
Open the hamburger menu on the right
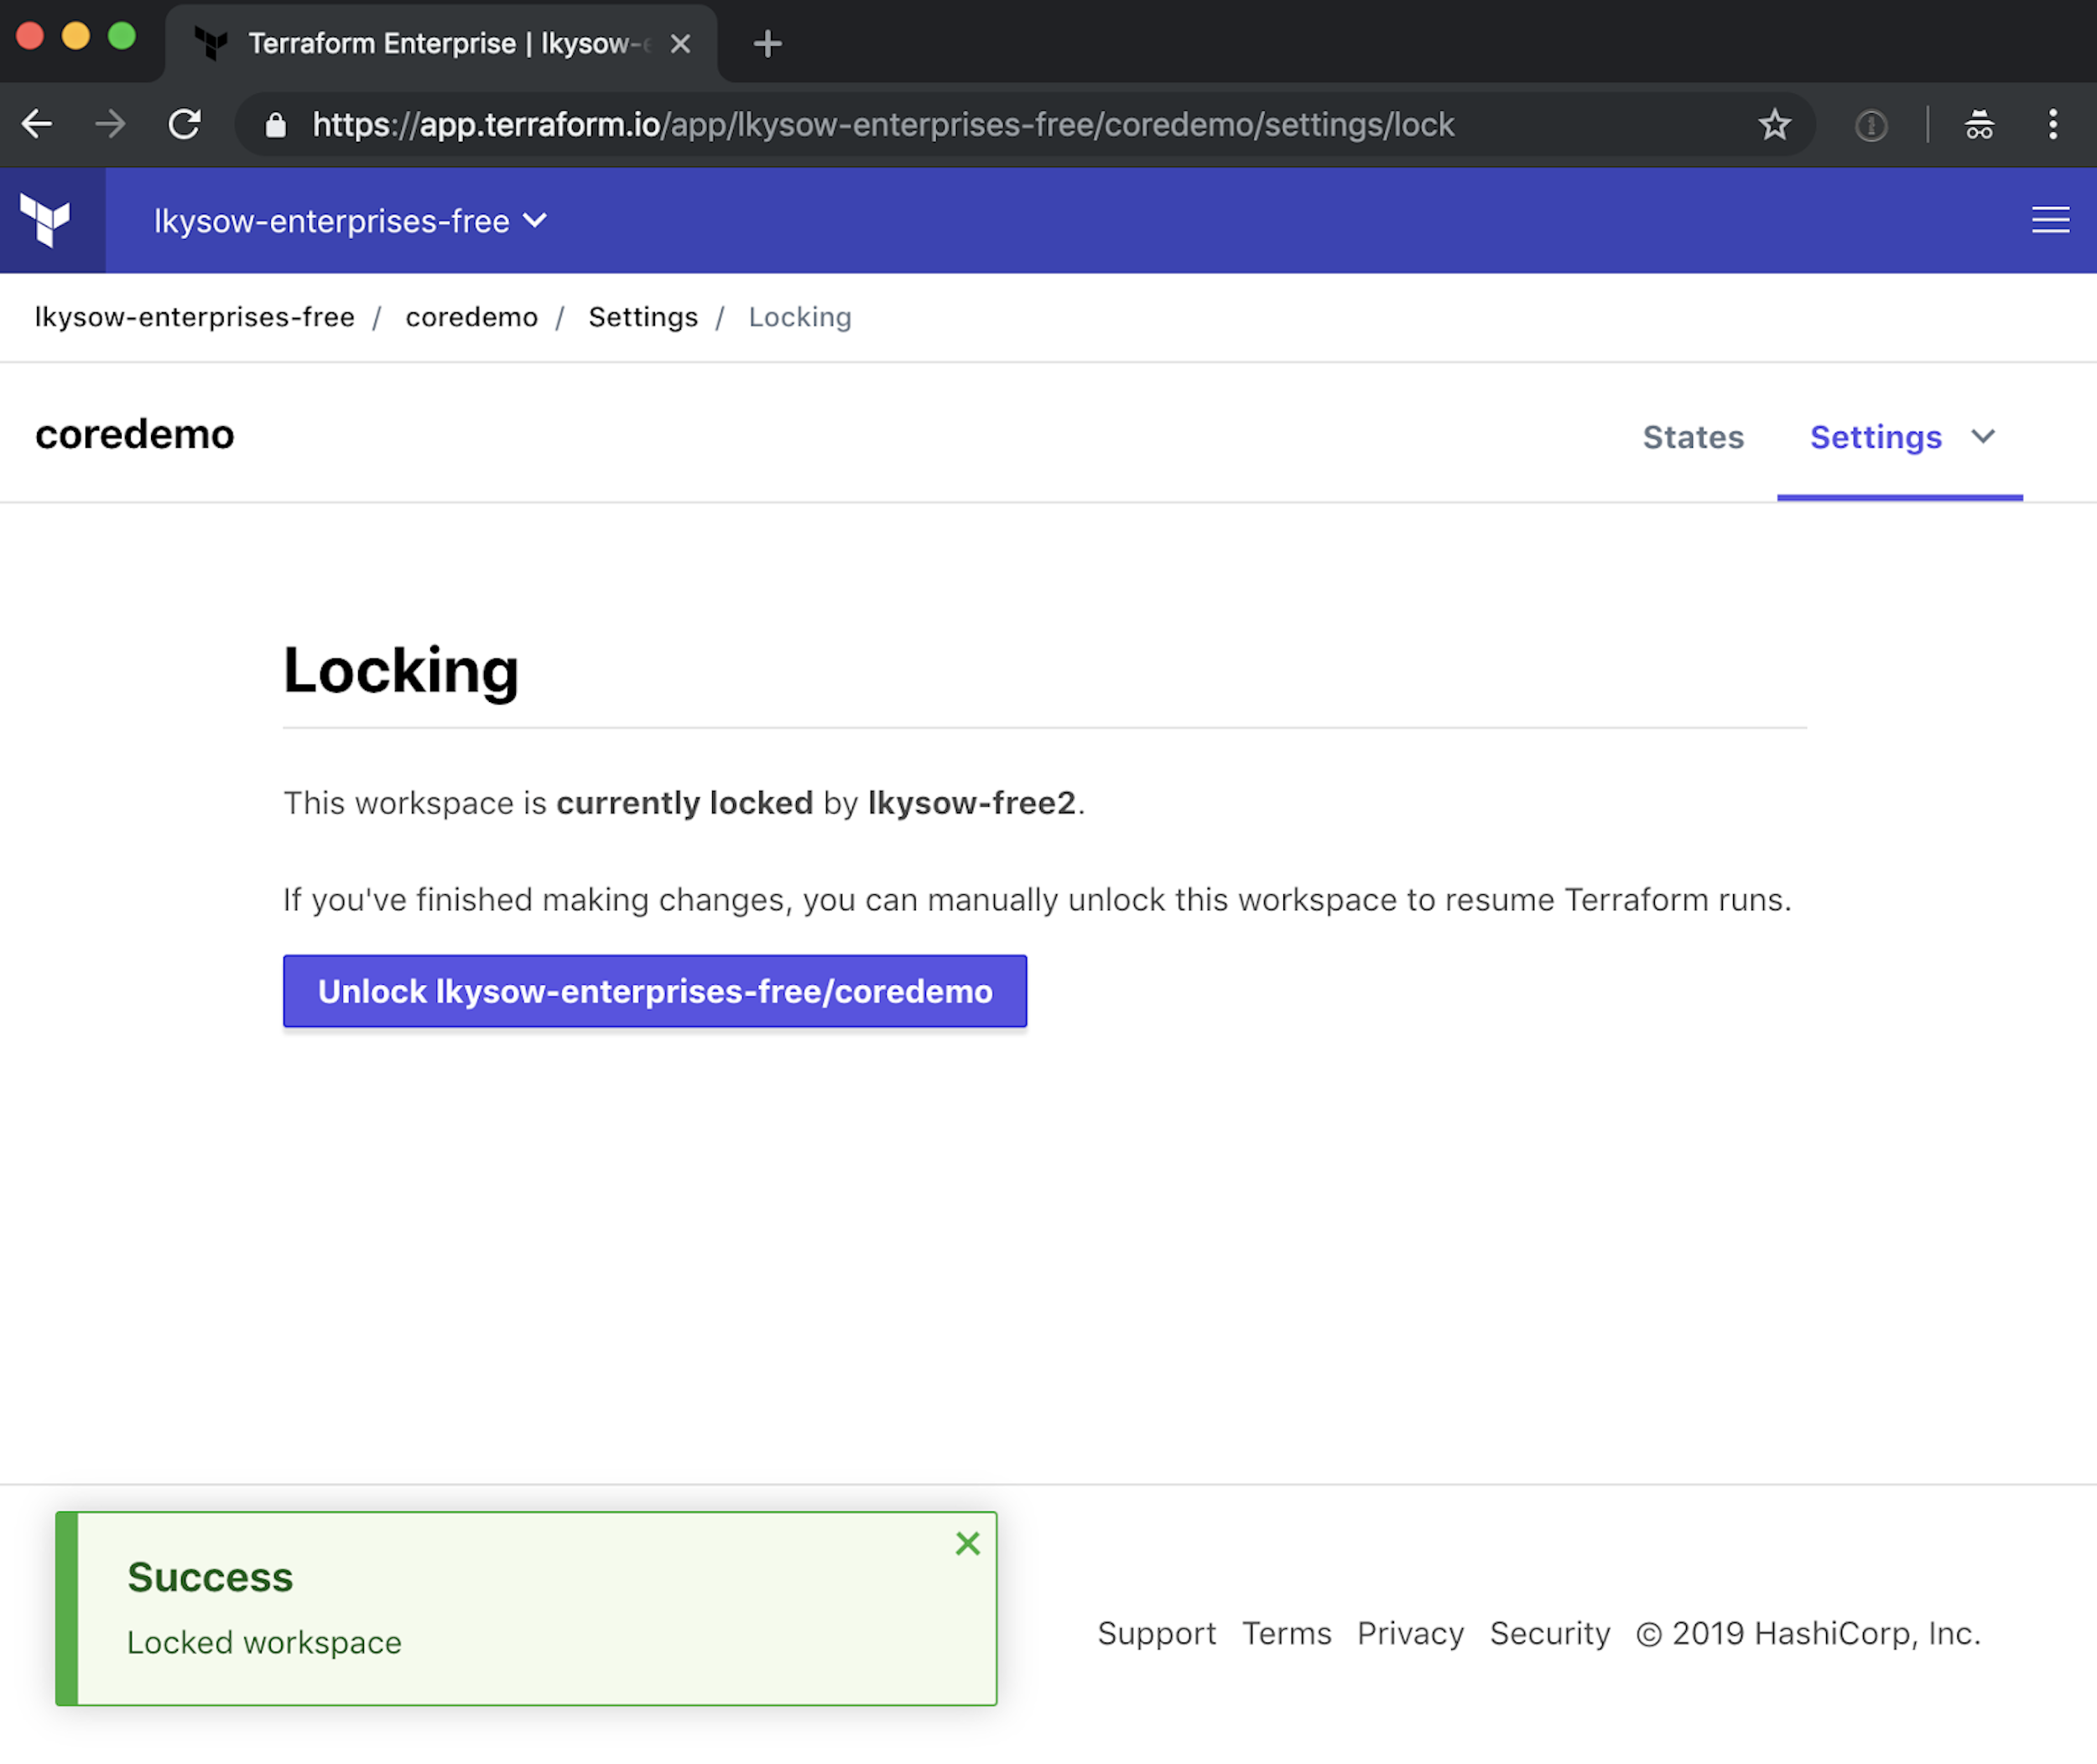tap(2050, 220)
